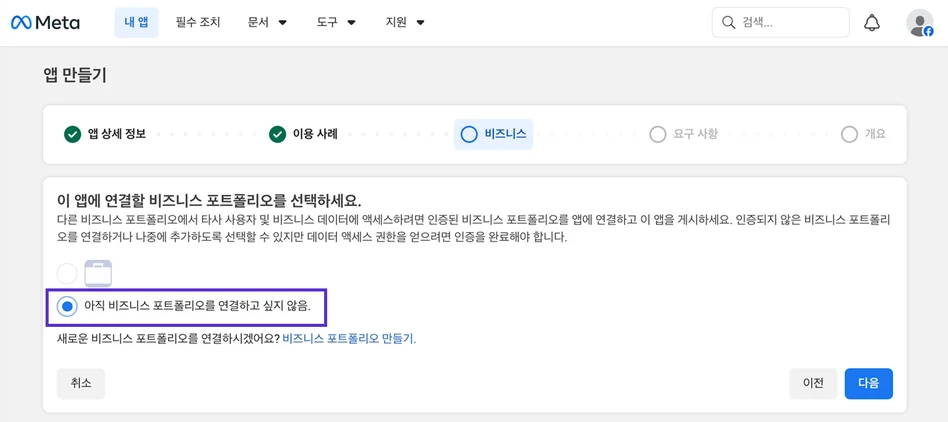
Task: Click the 개요 step in progress bar
Action: point(864,134)
